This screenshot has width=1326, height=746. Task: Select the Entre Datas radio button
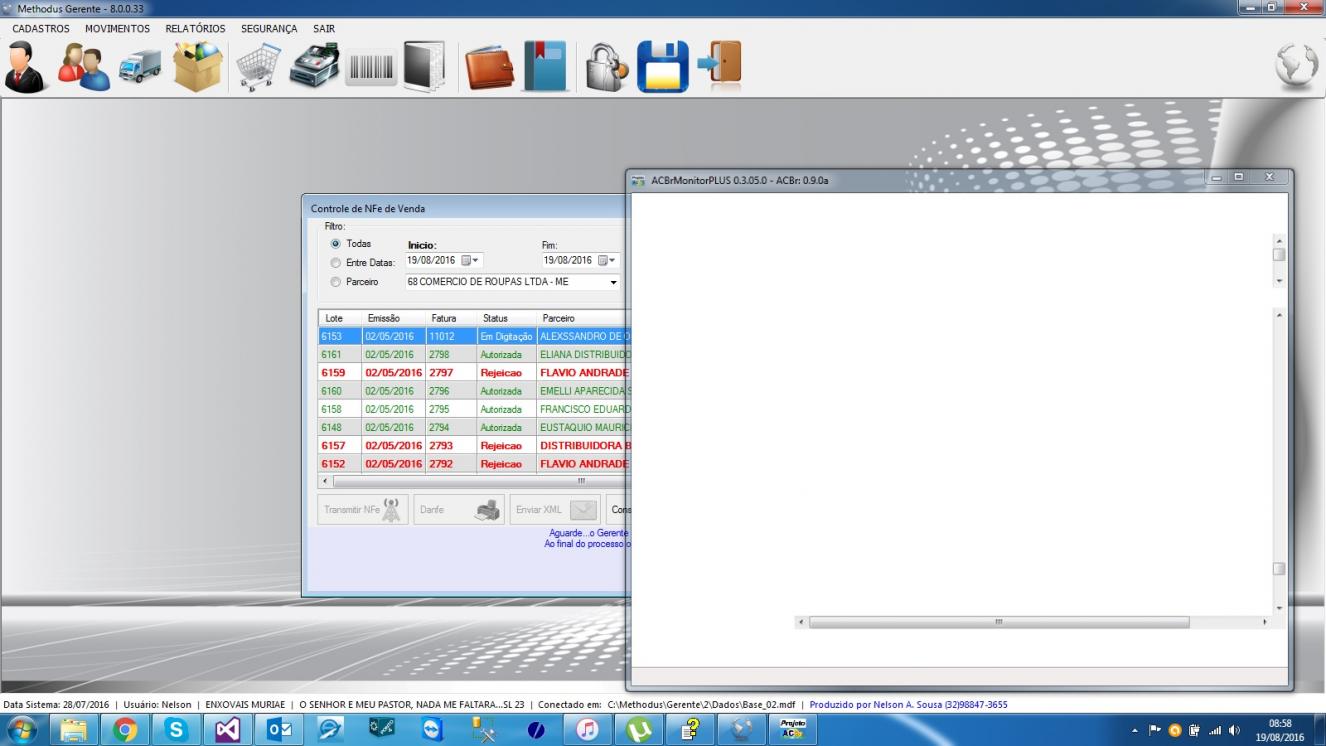coord(335,263)
